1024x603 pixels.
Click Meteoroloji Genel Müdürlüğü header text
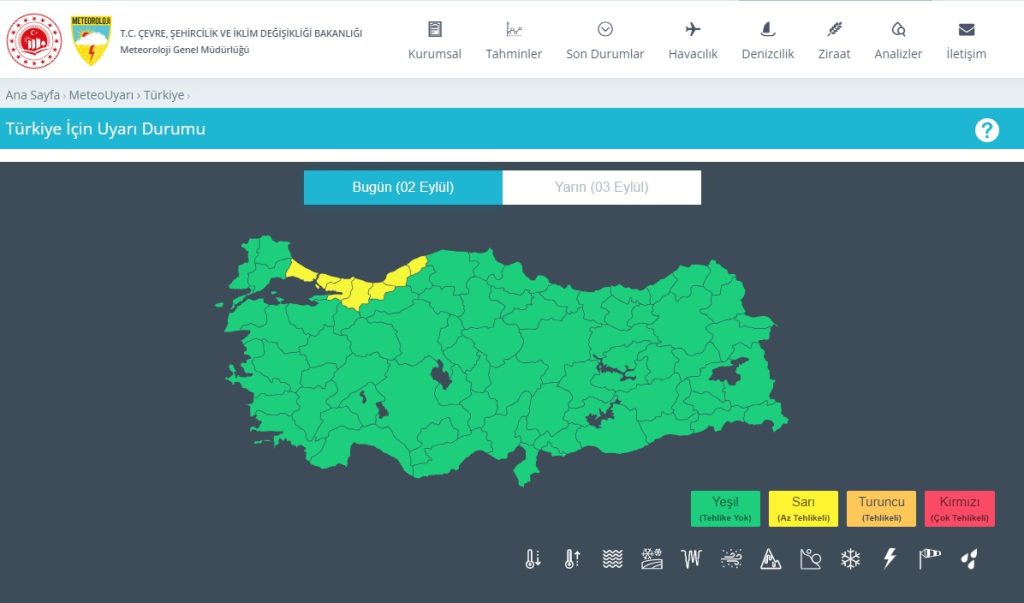[x=185, y=50]
